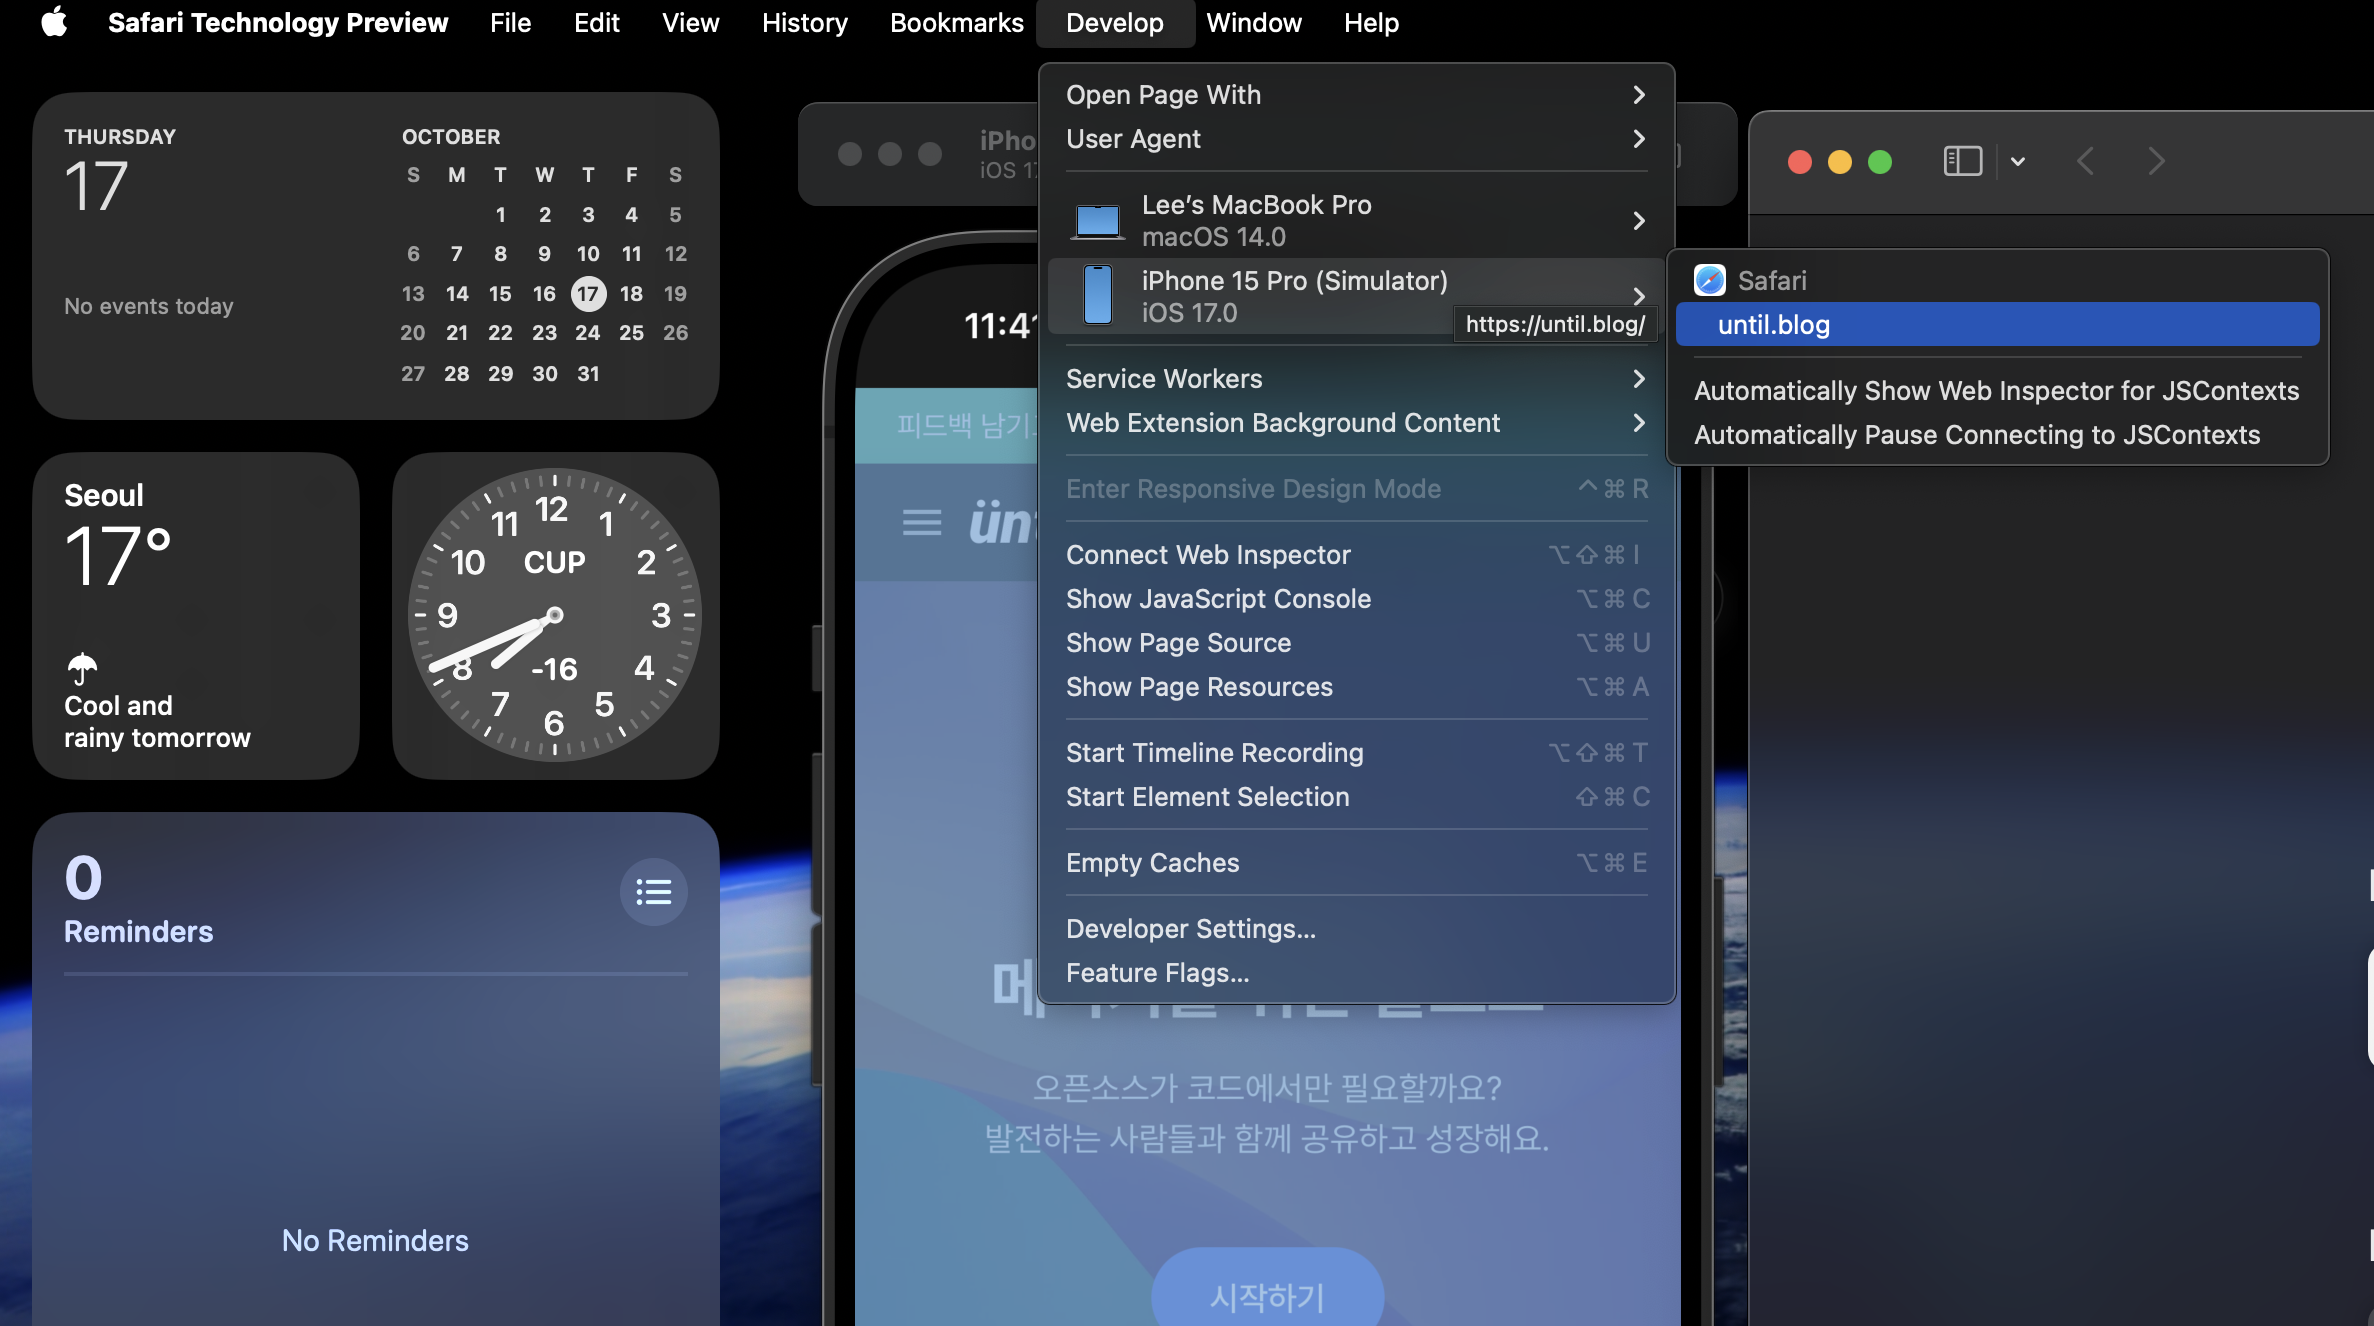Image resolution: width=2374 pixels, height=1326 pixels.
Task: Open Feature Flags...
Action: (x=1356, y=973)
